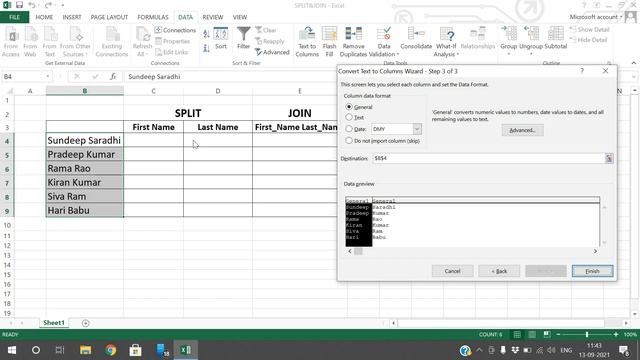Click the Connections button

(x=175, y=30)
